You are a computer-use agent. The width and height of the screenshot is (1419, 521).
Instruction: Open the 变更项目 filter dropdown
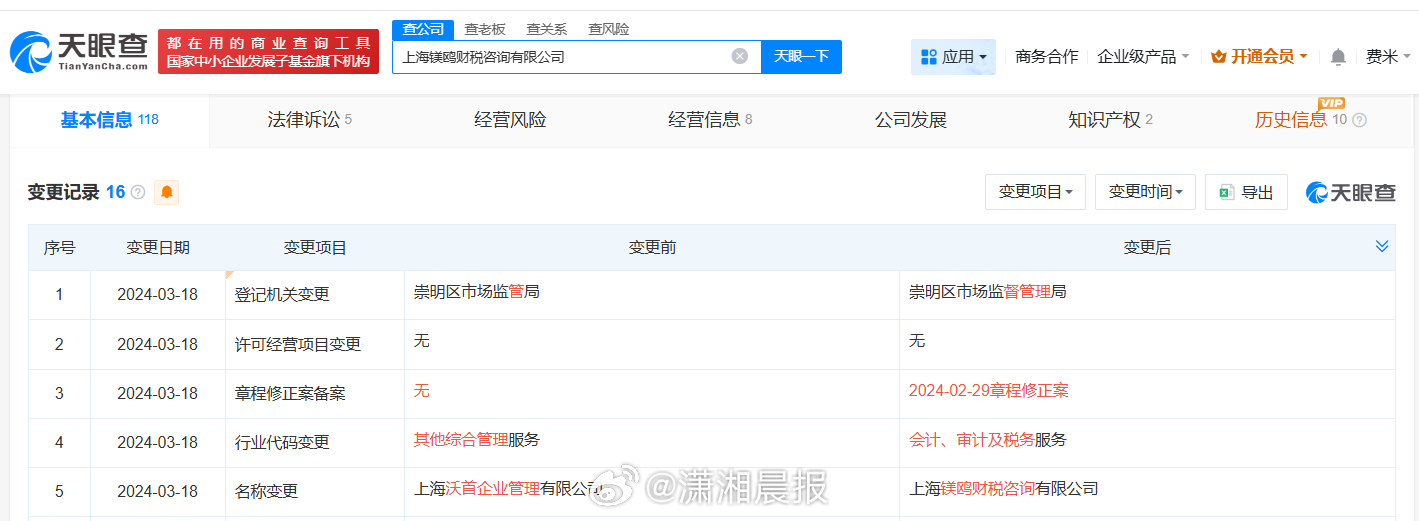[1035, 192]
